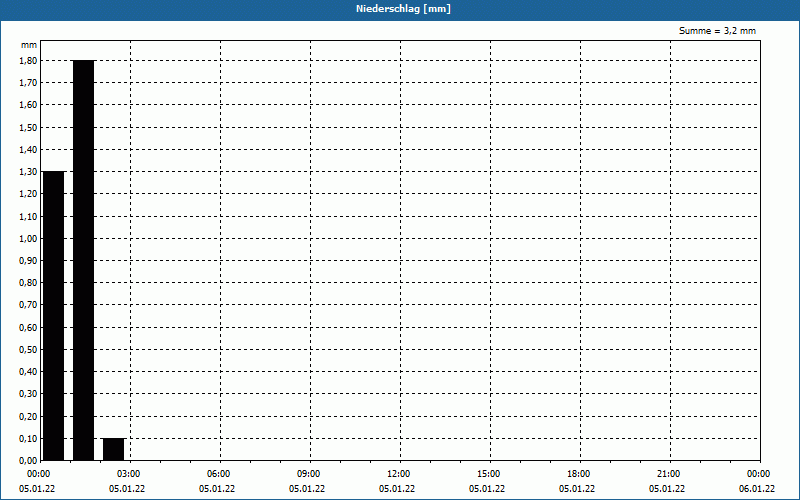Click the 0,00 y-axis label
This screenshot has height=500, width=800.
point(28,460)
